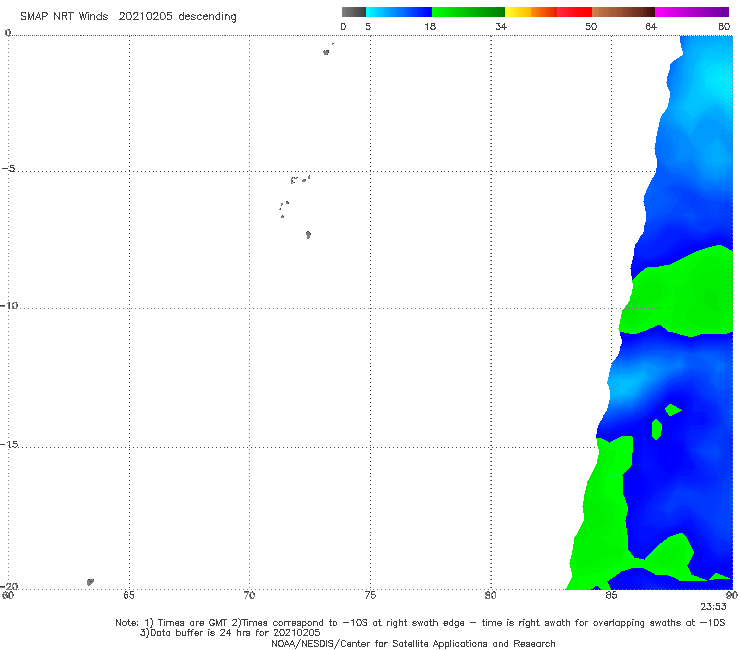Click the color bar scale label '64'
The image size is (740, 650).
click(x=651, y=26)
